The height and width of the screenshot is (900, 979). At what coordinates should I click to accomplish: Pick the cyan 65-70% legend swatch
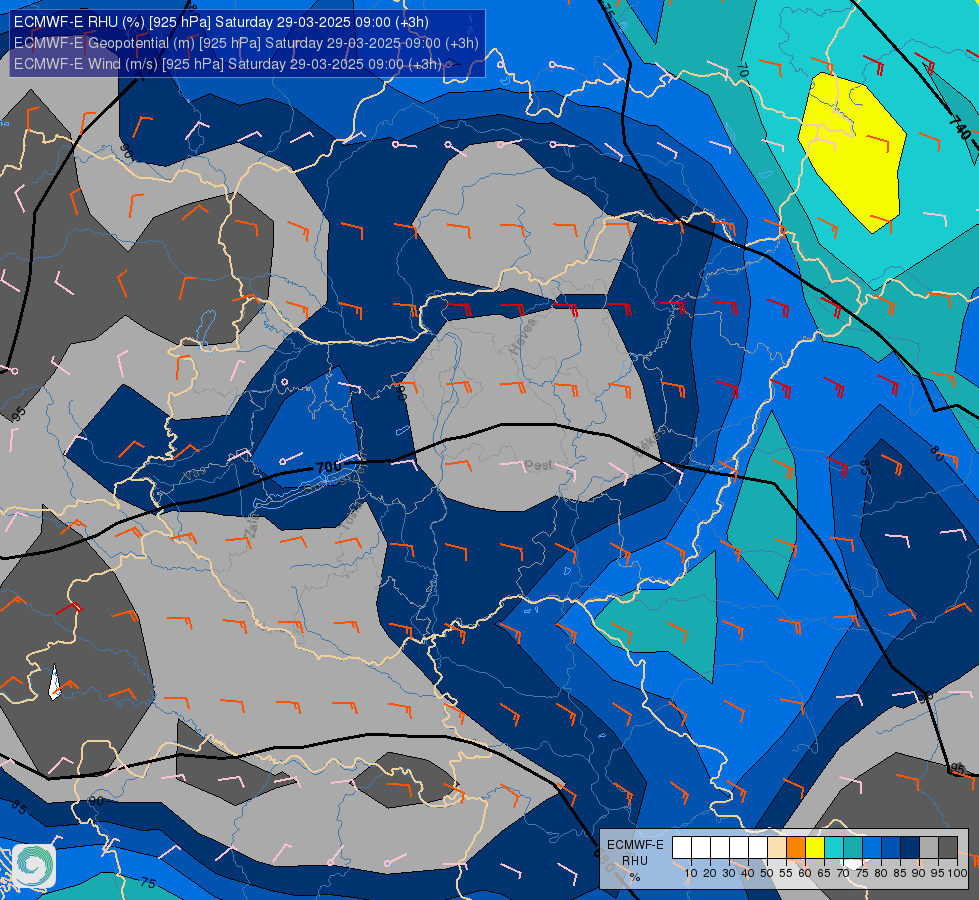(x=834, y=848)
